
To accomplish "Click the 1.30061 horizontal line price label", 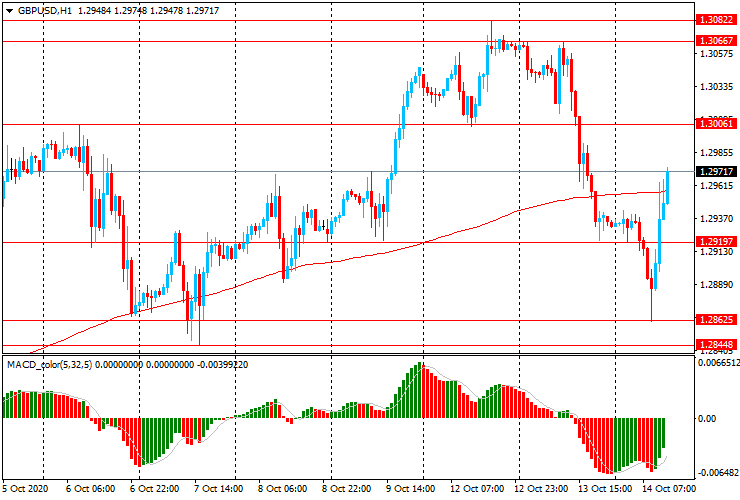I will [x=716, y=124].
